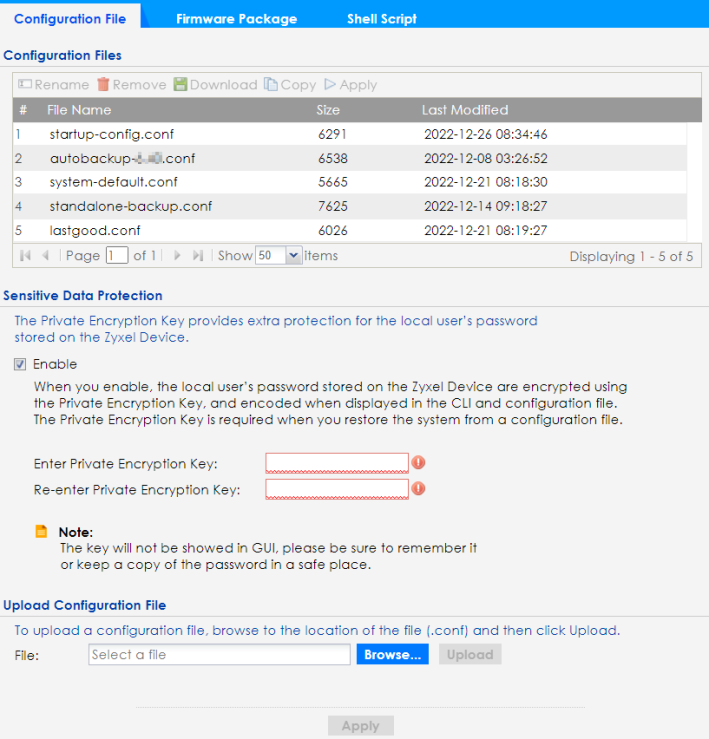Click the Browse... button
Screen dimensions: 709x739
393,655
